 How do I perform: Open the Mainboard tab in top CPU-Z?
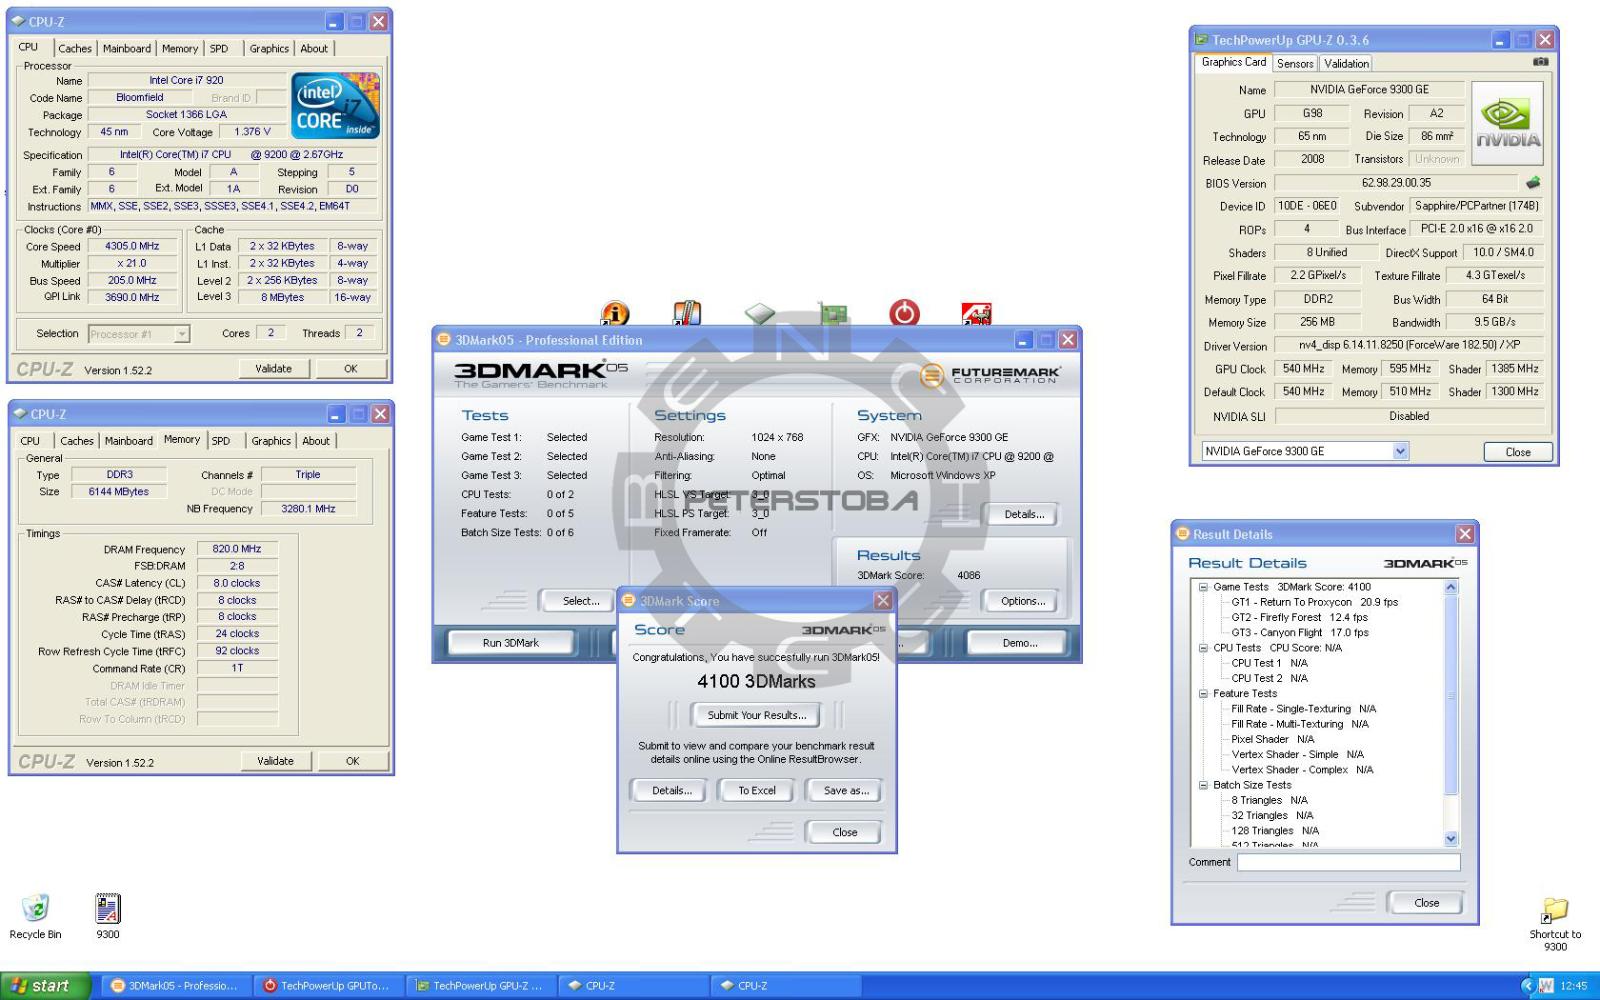pyautogui.click(x=127, y=48)
